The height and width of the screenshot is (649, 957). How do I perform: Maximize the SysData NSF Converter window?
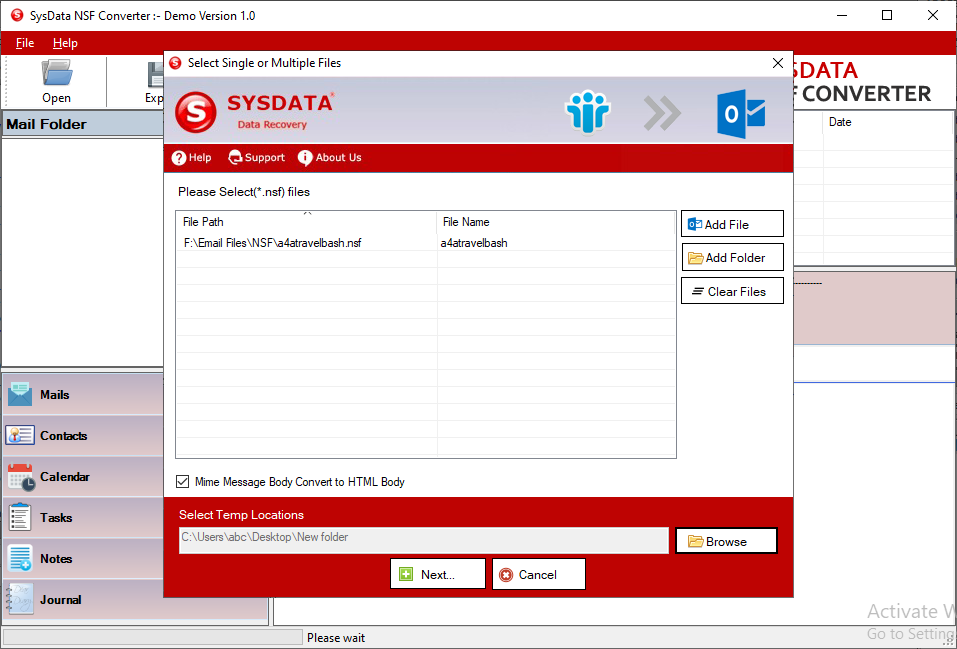pyautogui.click(x=887, y=15)
